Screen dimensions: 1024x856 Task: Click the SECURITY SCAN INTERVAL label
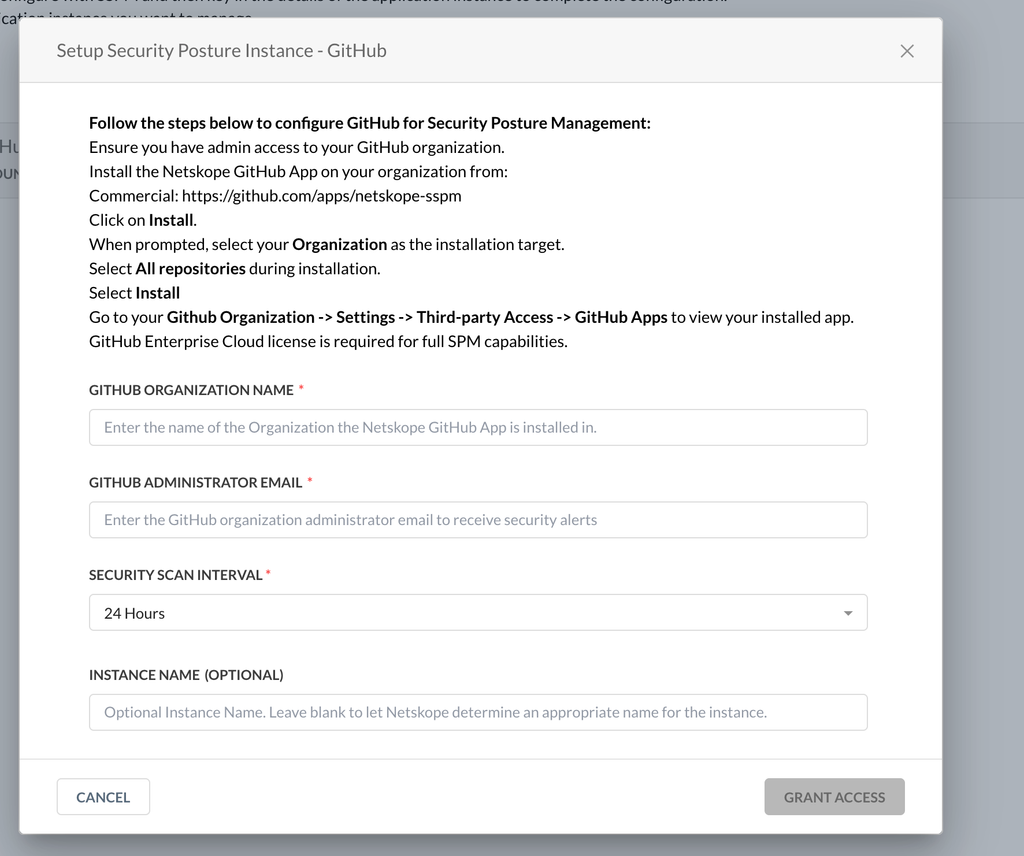tap(176, 575)
